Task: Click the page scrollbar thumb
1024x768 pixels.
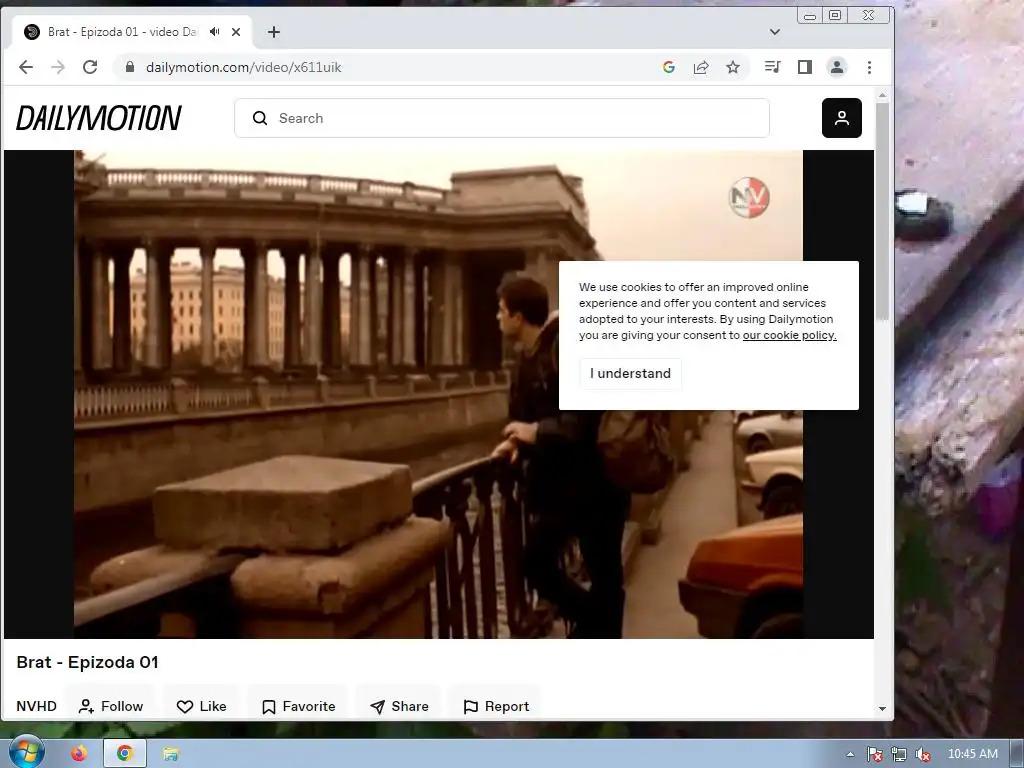Action: [882, 212]
